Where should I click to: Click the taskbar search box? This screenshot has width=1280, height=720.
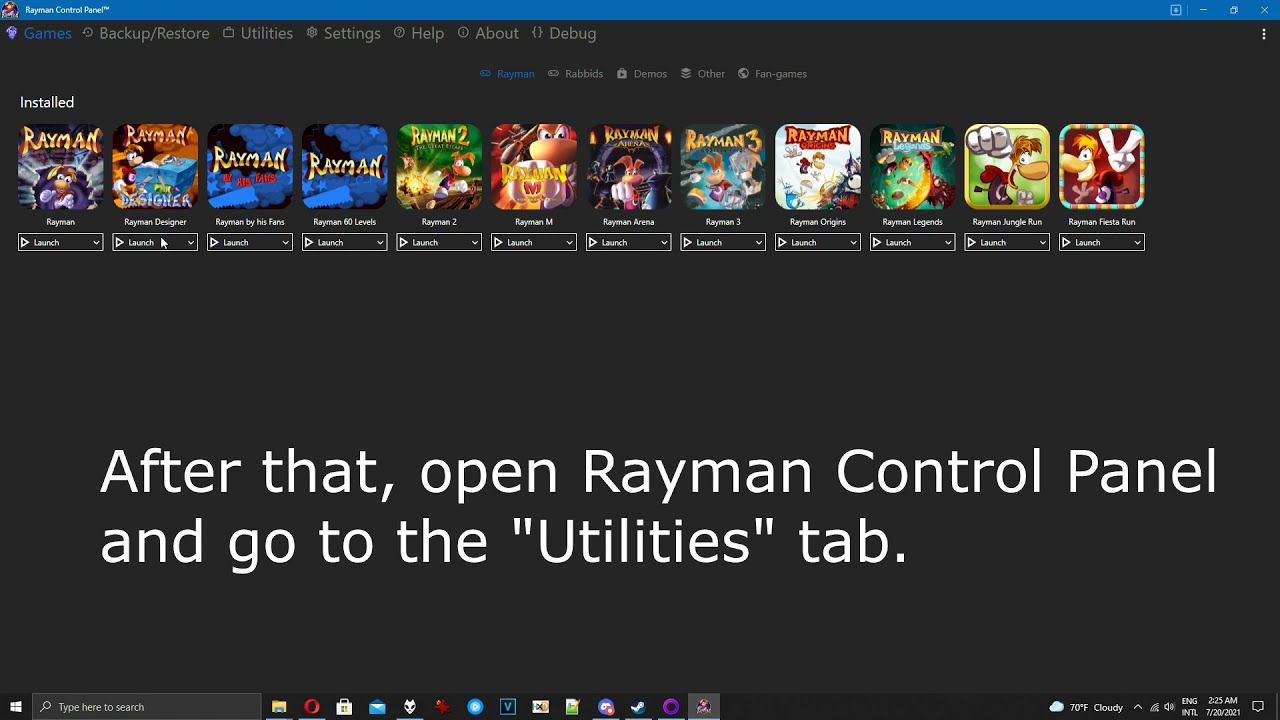point(147,707)
